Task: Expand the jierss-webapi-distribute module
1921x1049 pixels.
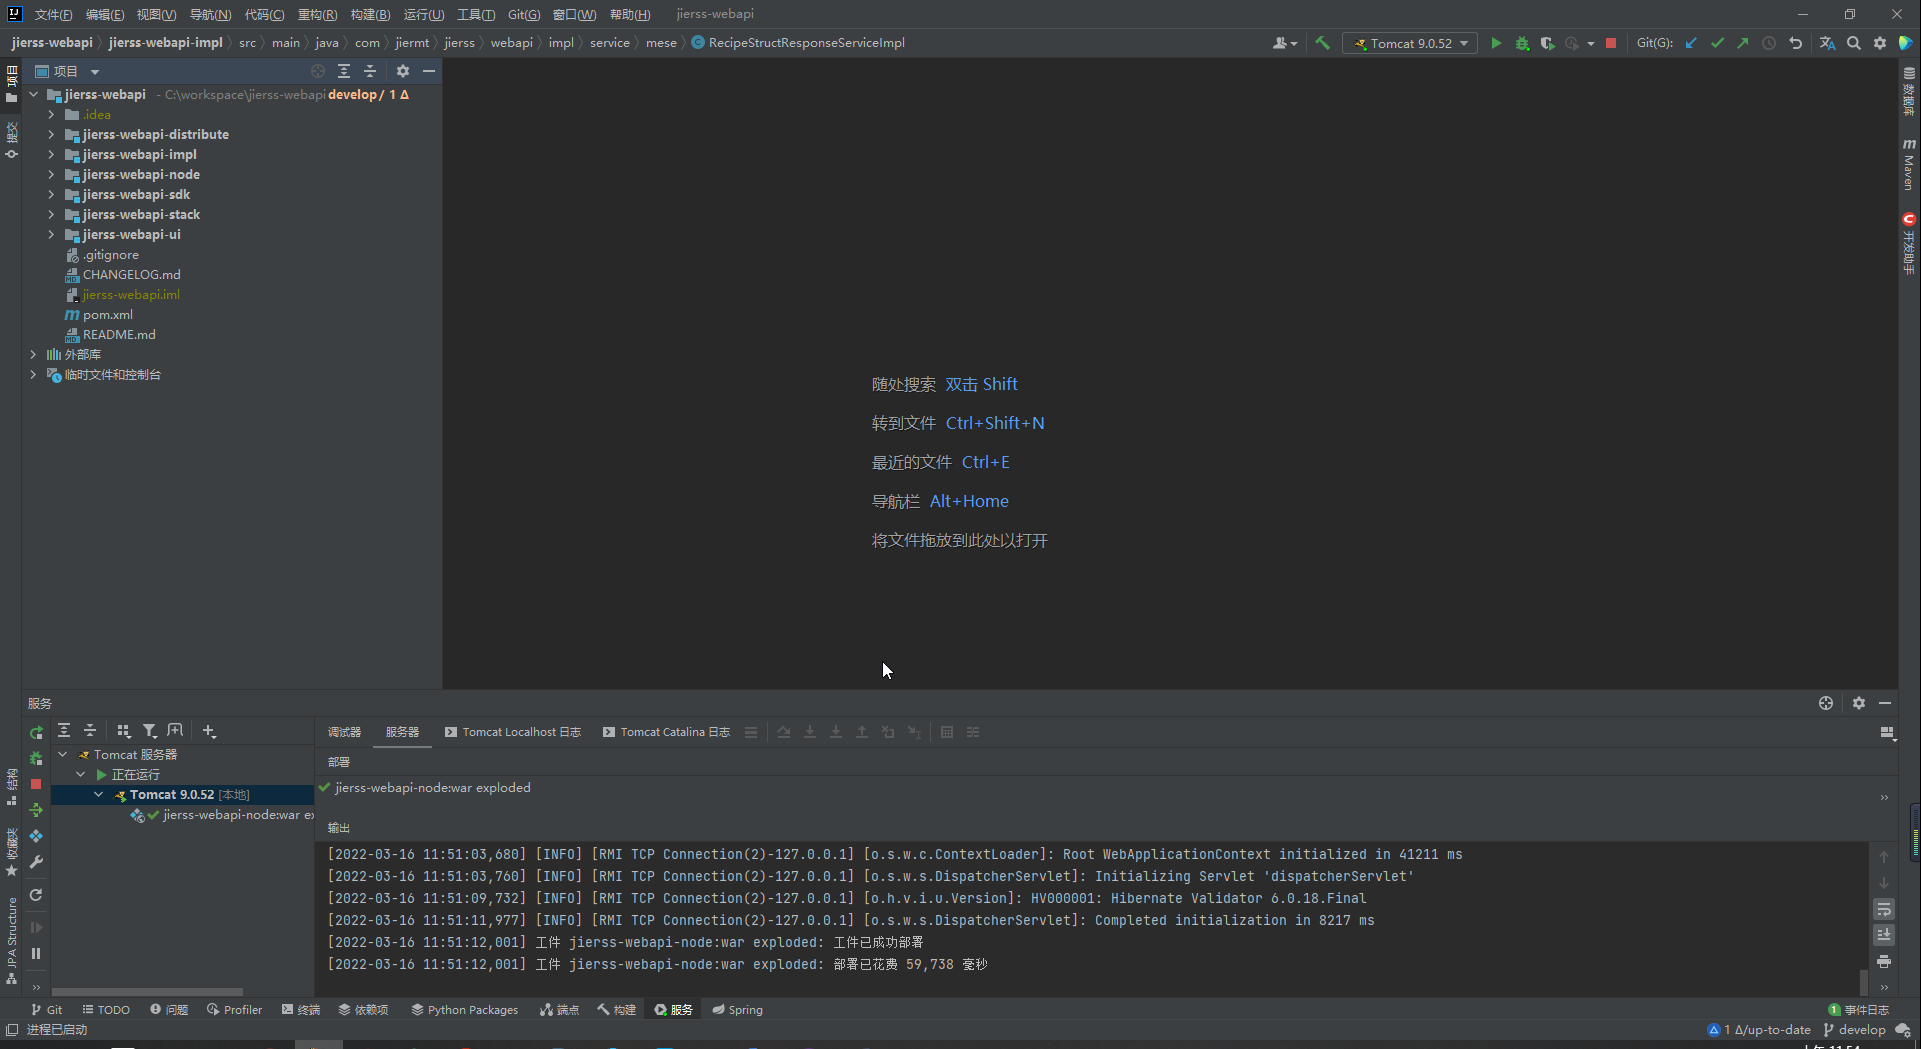Action: (51, 134)
